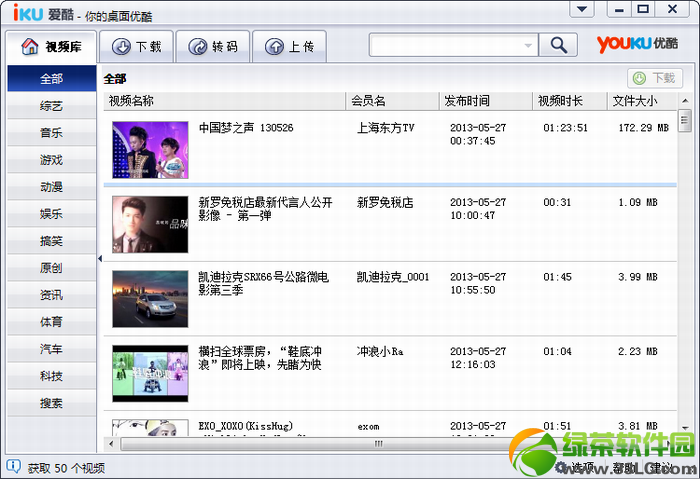Sort by the 文件大小 column header
700x490 pixels.
[x=642, y=101]
